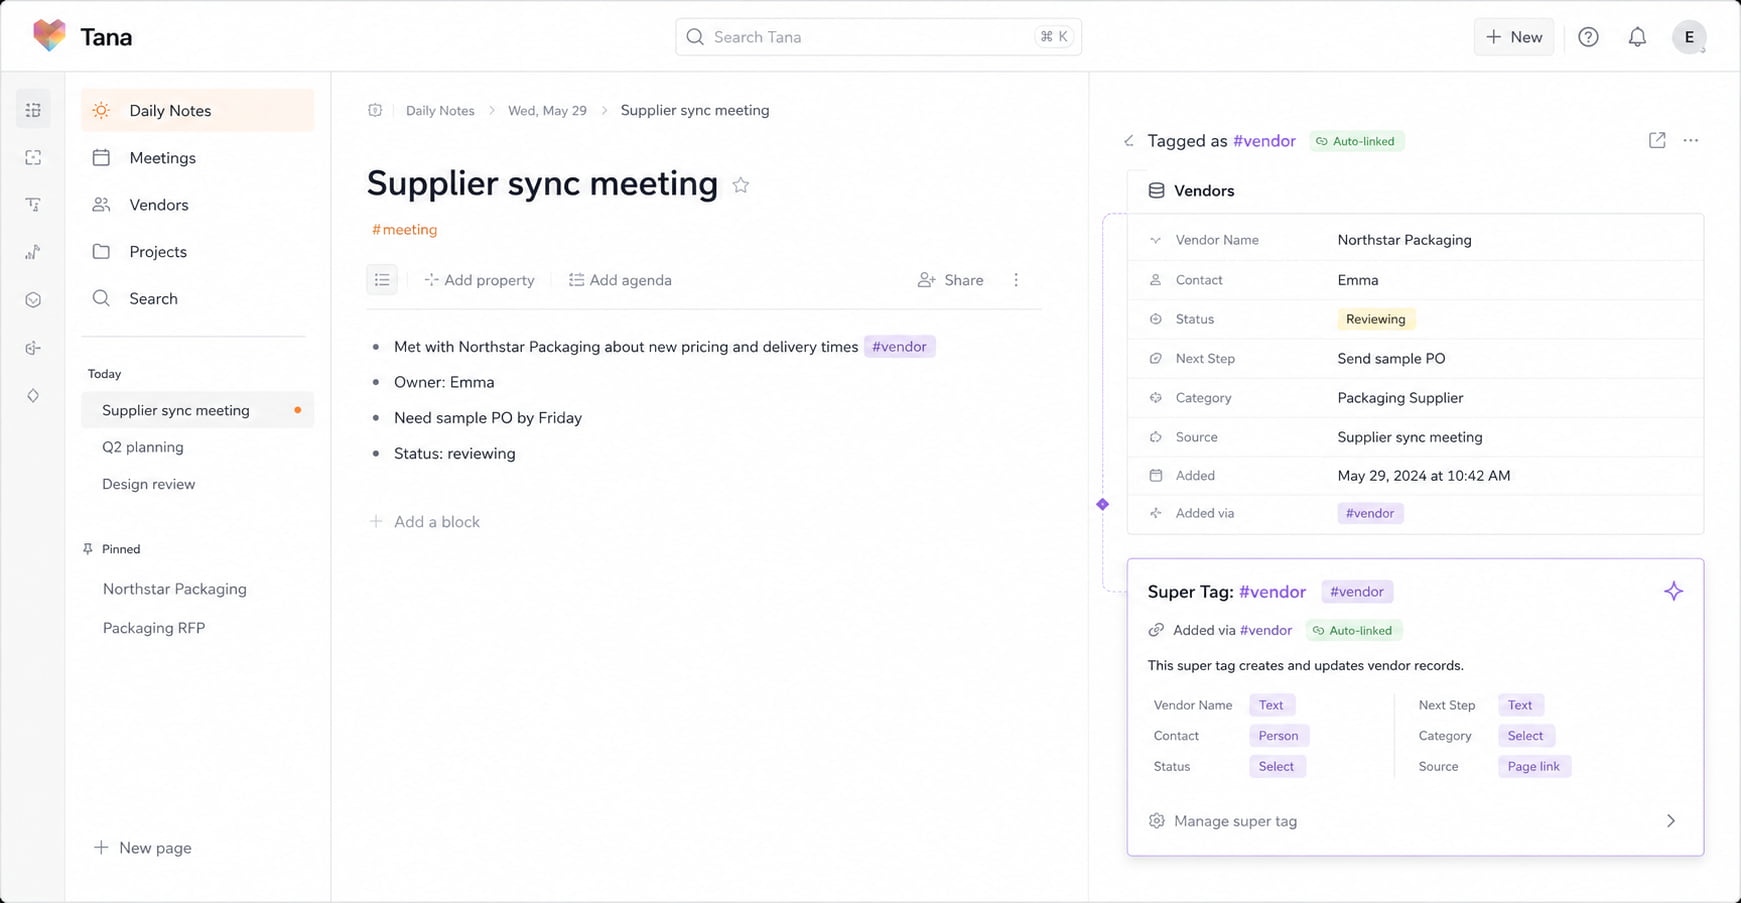Click the date May 29, 2024 at 10:42 AM
This screenshot has height=903, width=1741.
[x=1424, y=476]
